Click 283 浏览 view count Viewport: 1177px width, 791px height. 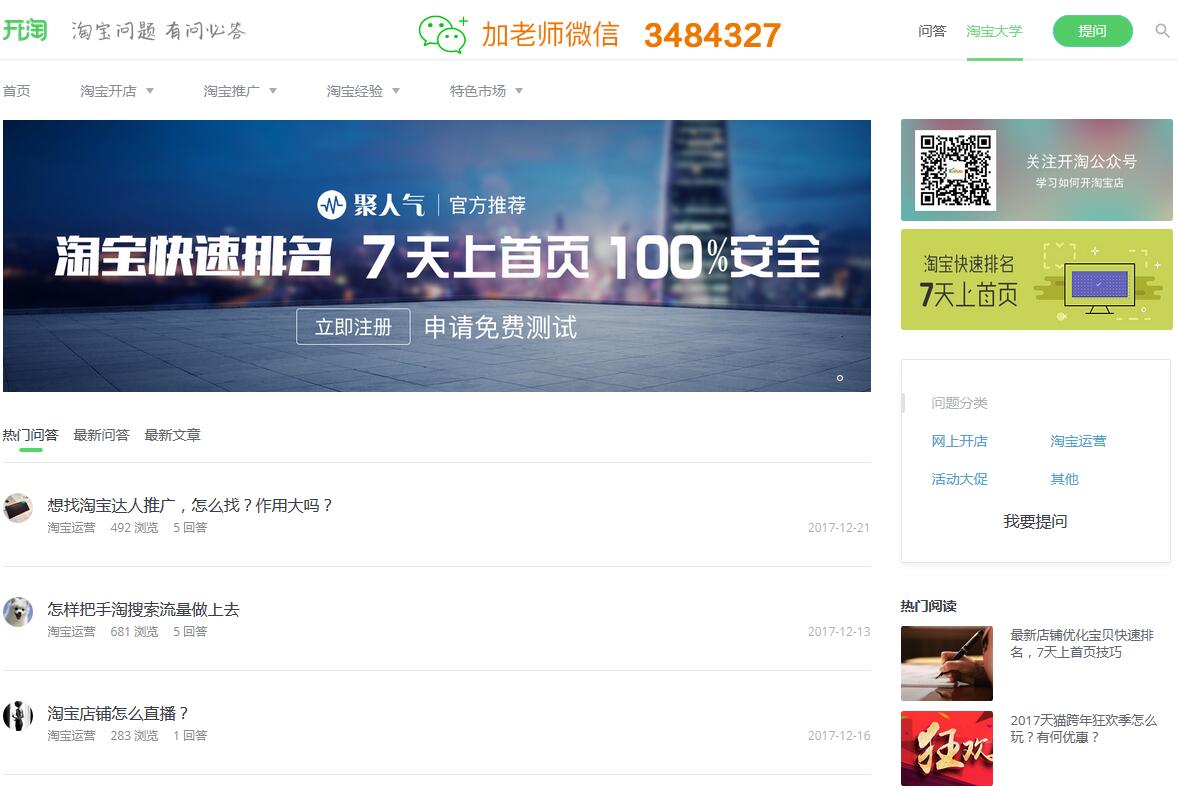[x=134, y=735]
